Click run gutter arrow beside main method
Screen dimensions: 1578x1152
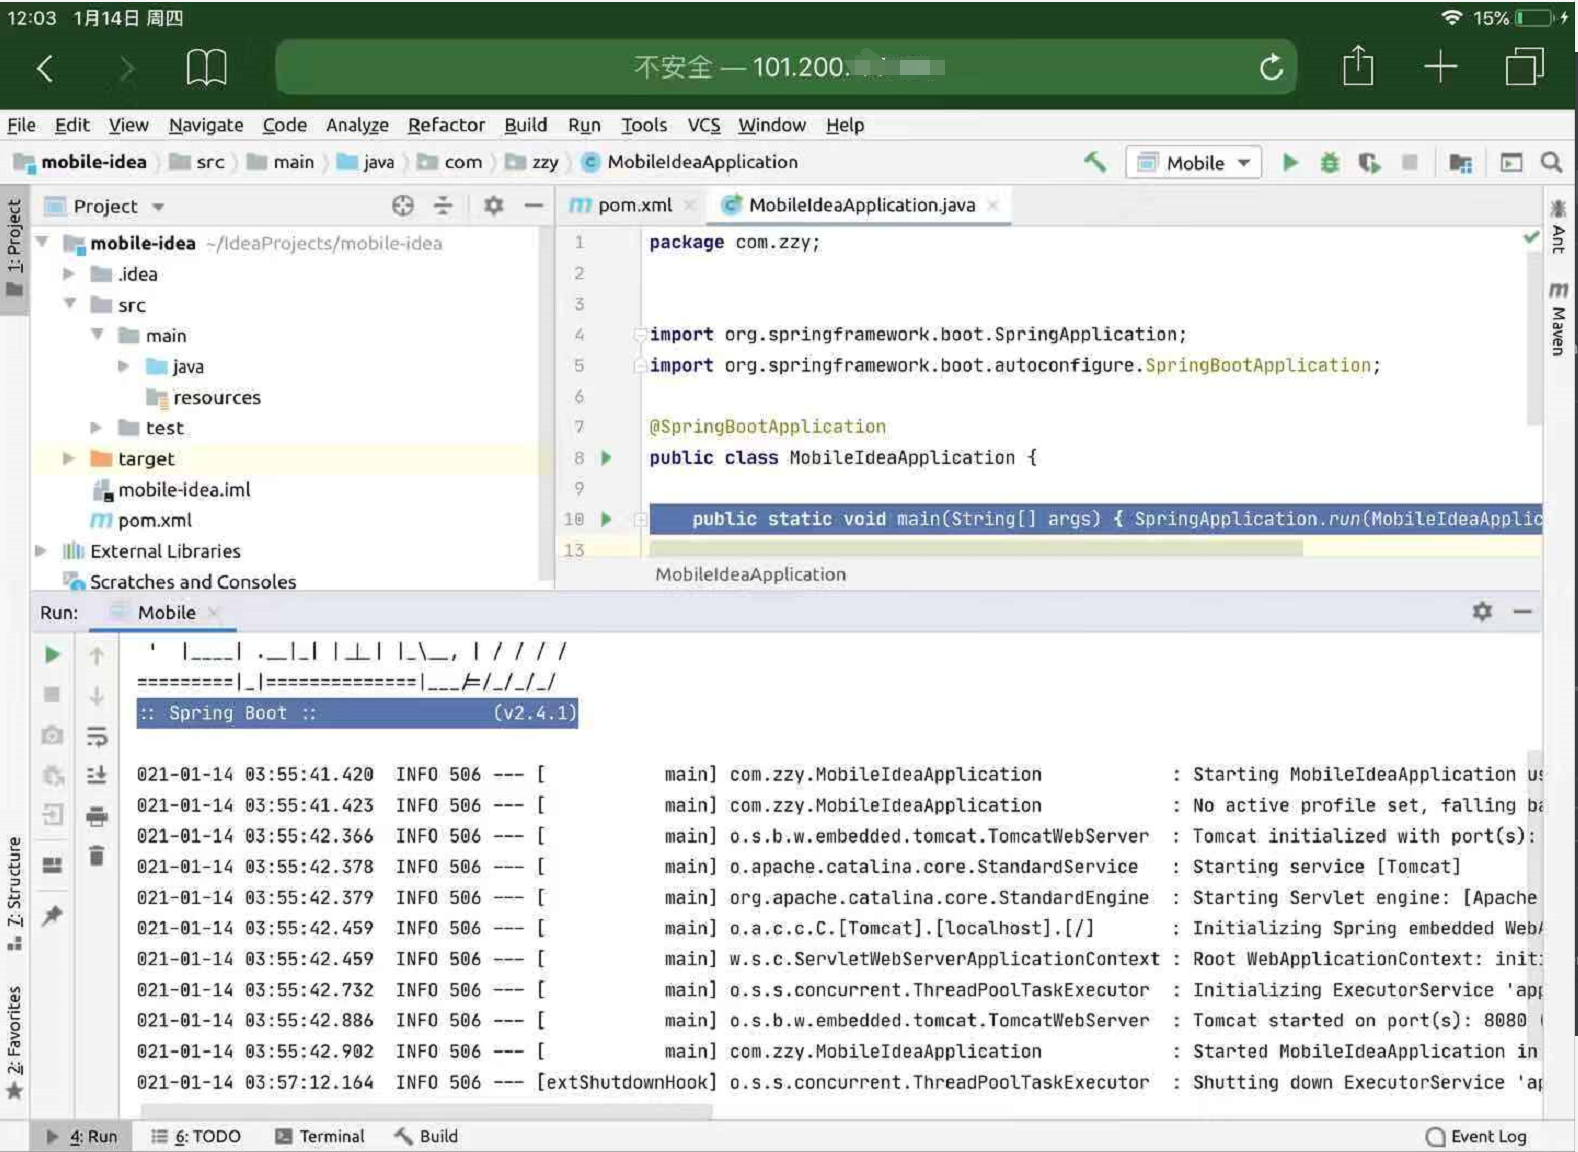coord(606,519)
